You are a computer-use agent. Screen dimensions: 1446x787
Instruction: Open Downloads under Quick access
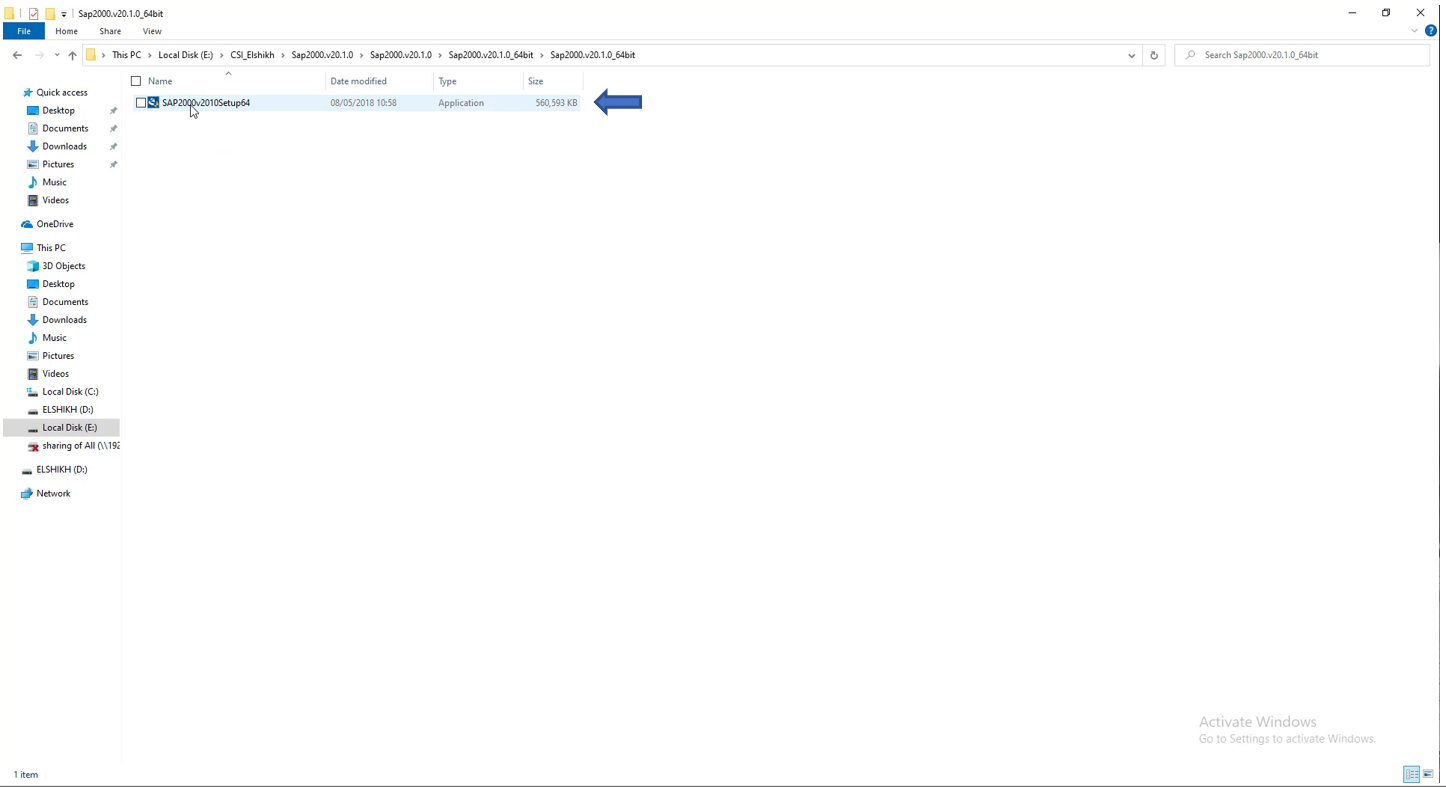click(64, 147)
